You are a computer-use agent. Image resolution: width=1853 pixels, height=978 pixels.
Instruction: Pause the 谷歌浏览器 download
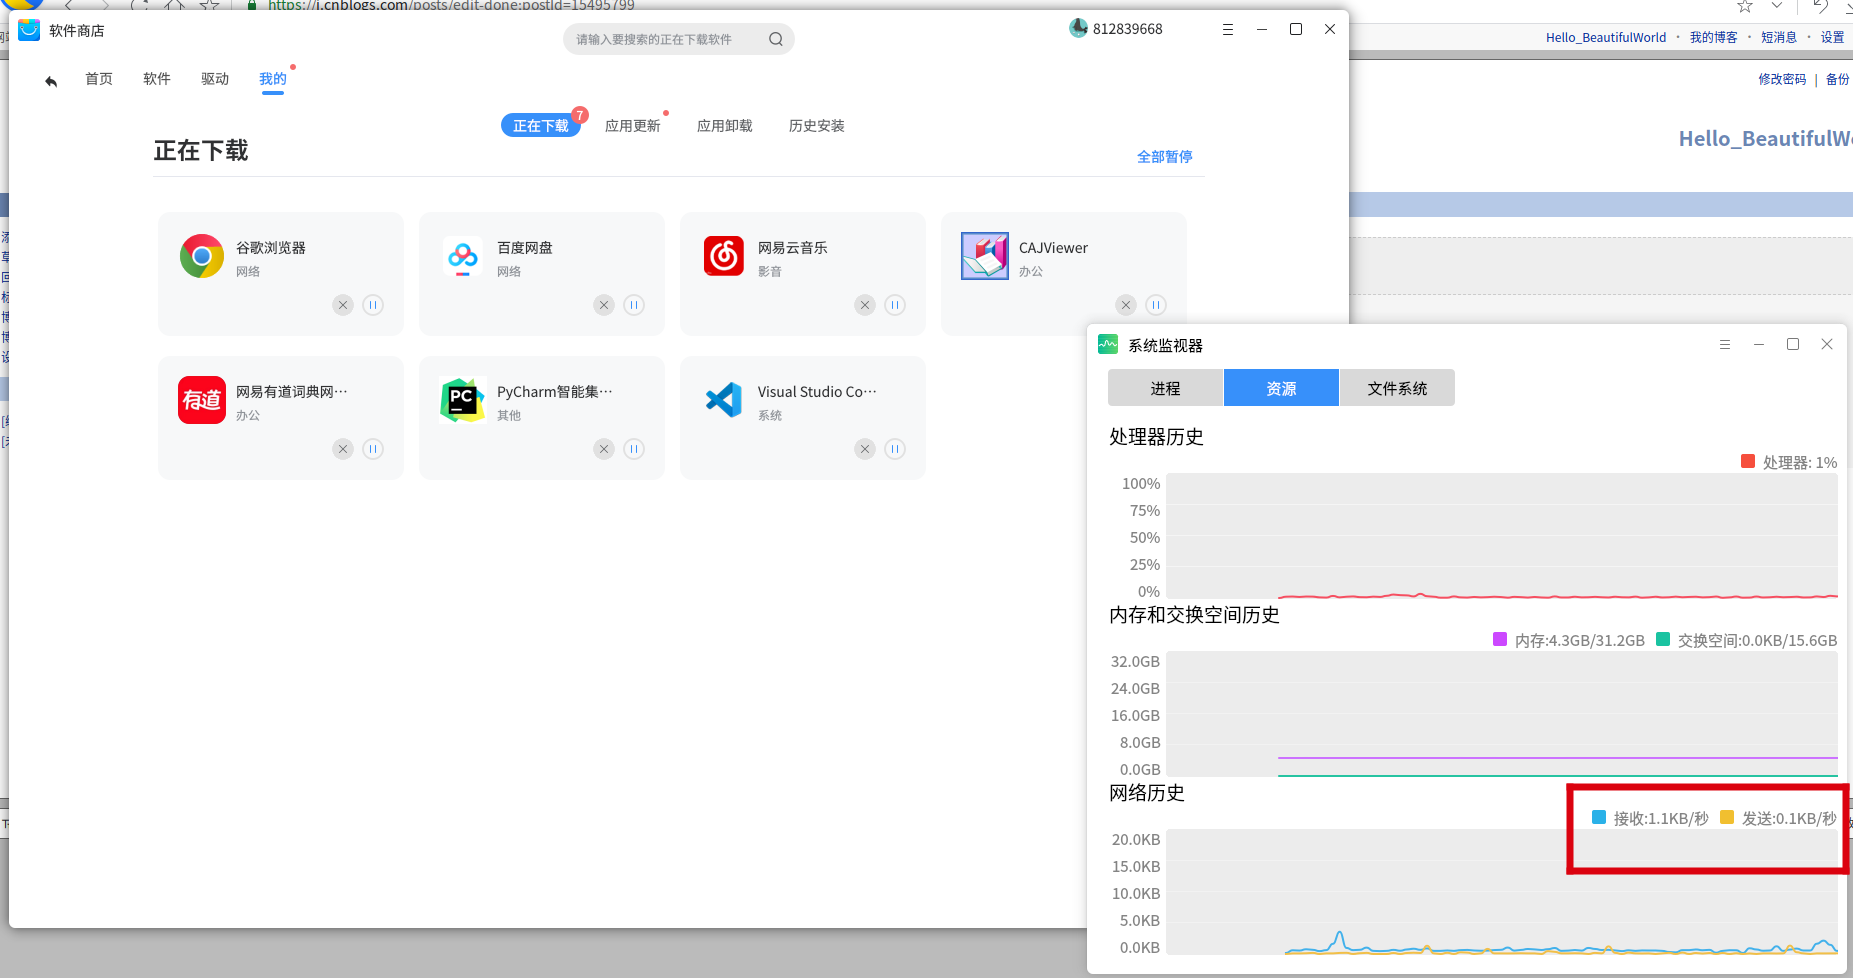[373, 305]
